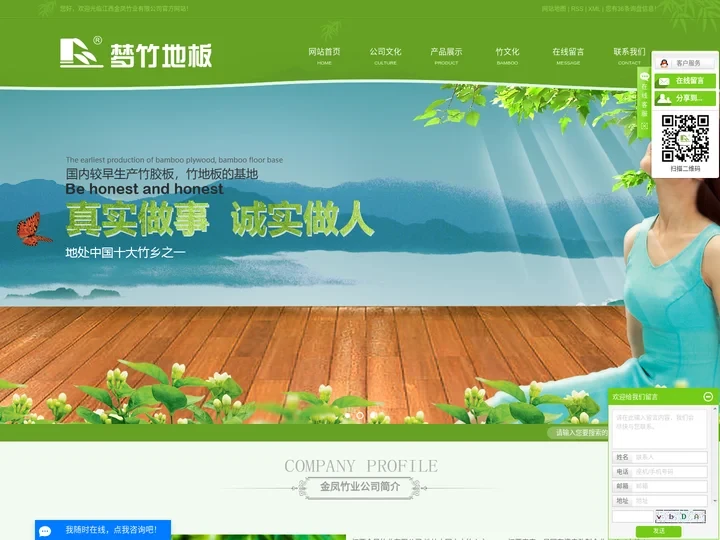
Task: Click the 网站地图 link in top bar
Action: (554, 8)
